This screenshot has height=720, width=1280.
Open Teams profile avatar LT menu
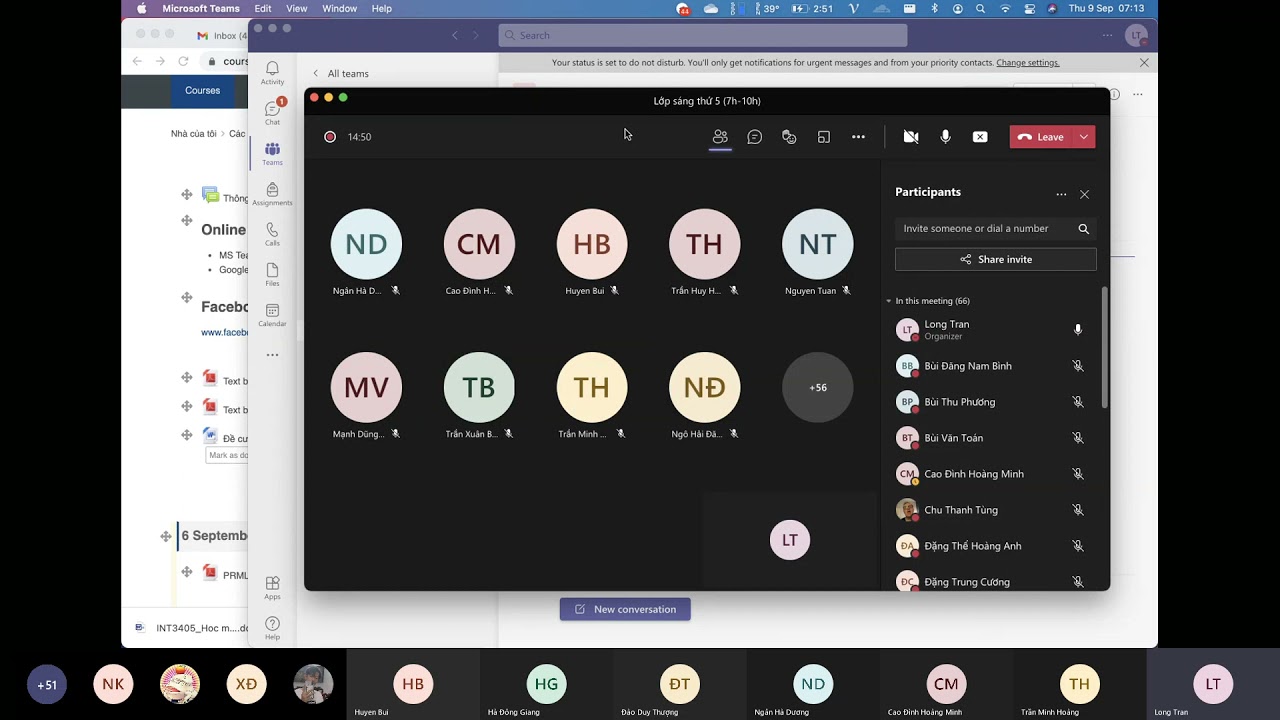pyautogui.click(x=1136, y=35)
